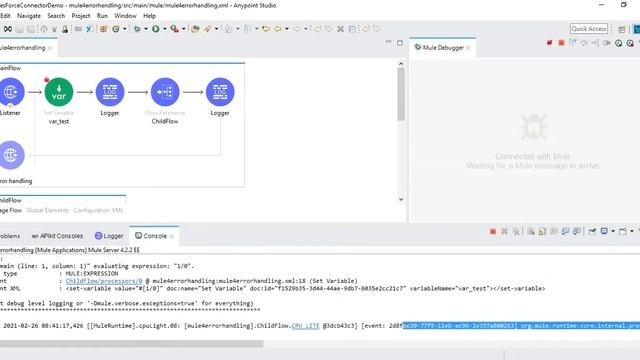Click the red Stop debugger icon

click(x=561, y=43)
